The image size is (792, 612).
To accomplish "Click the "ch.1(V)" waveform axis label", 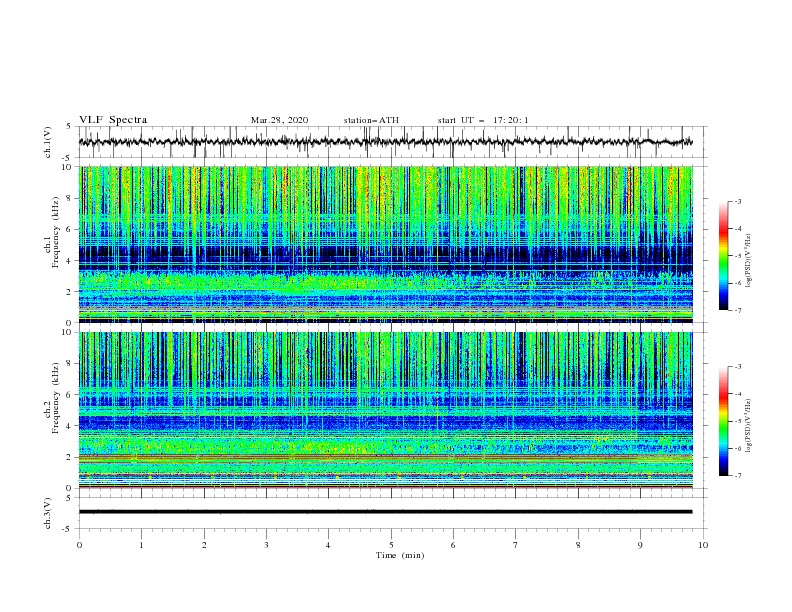I will point(48,142).
